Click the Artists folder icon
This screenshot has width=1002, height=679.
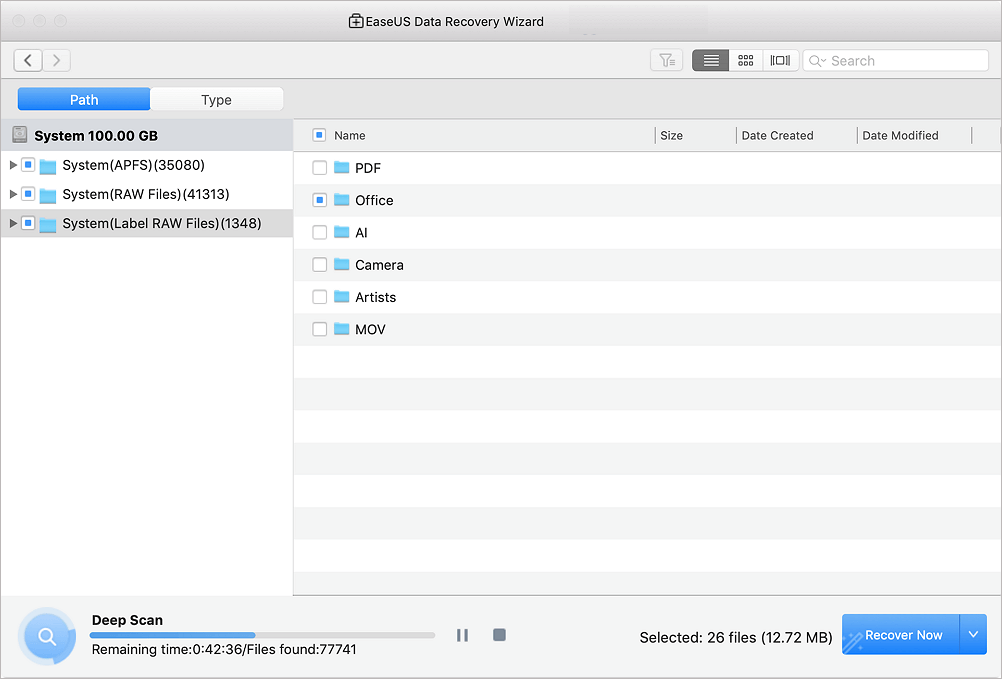pos(342,296)
